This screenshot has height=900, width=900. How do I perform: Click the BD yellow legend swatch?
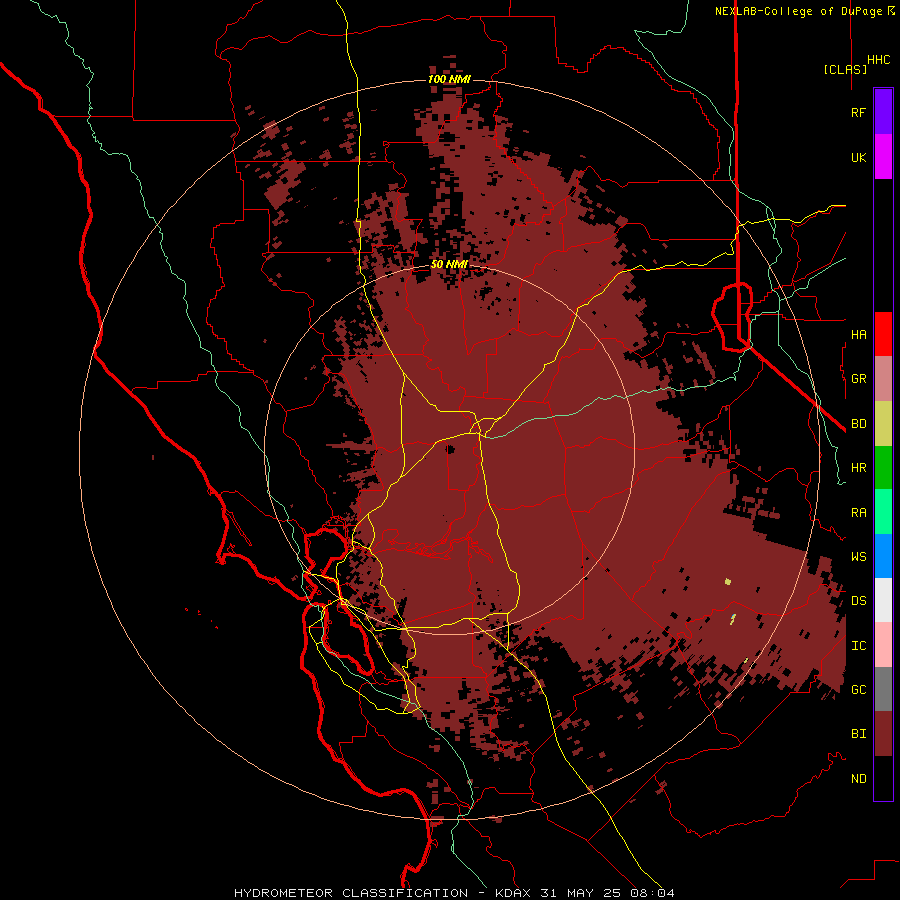(883, 424)
